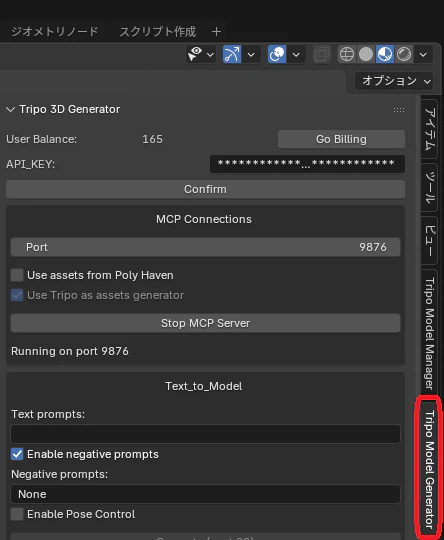Open the アイテム sidebar tab
The image size is (444, 540).
pos(429,129)
